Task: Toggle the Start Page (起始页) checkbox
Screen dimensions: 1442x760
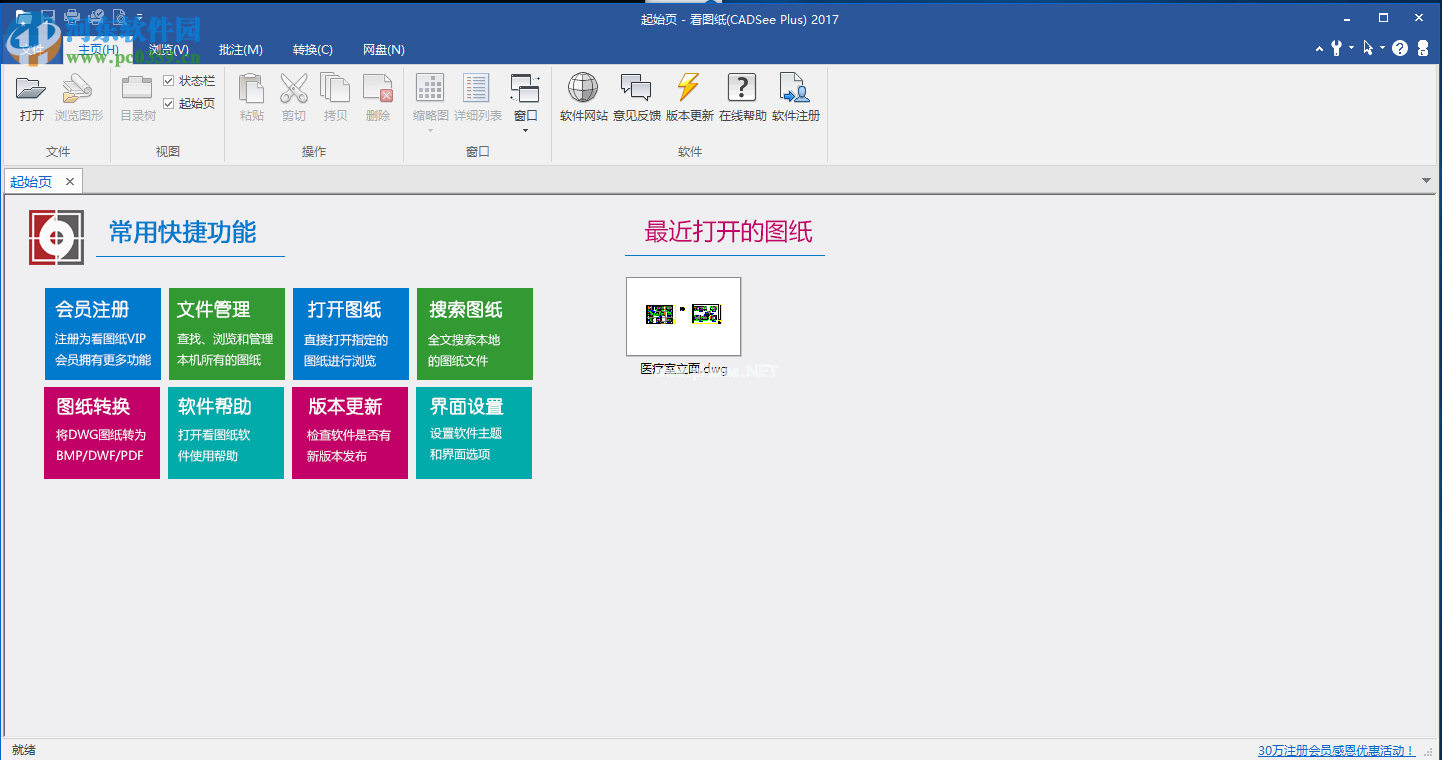Action: pyautogui.click(x=169, y=103)
